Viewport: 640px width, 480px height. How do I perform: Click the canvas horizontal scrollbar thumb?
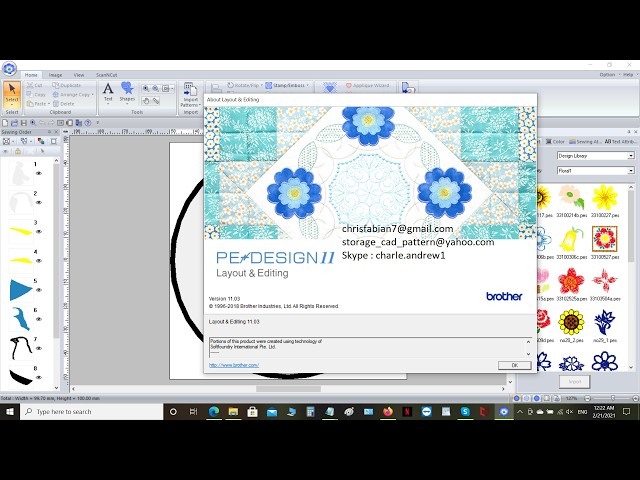(288, 389)
